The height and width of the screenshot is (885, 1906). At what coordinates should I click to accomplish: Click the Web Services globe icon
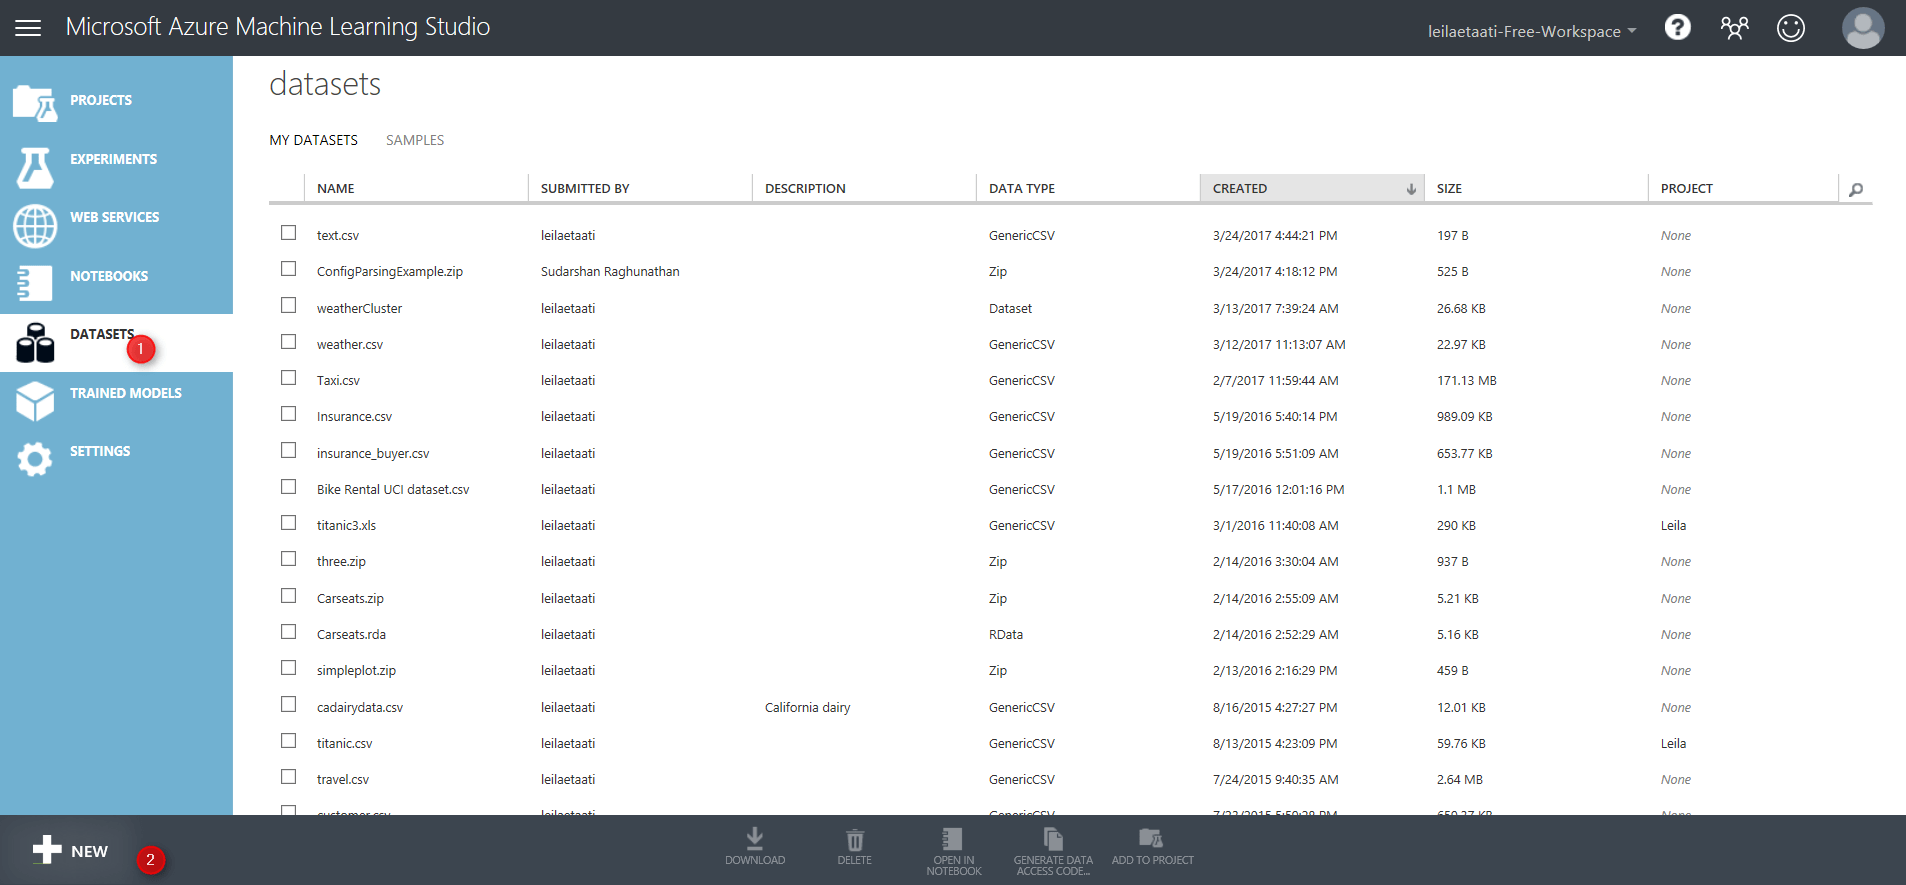point(35,226)
